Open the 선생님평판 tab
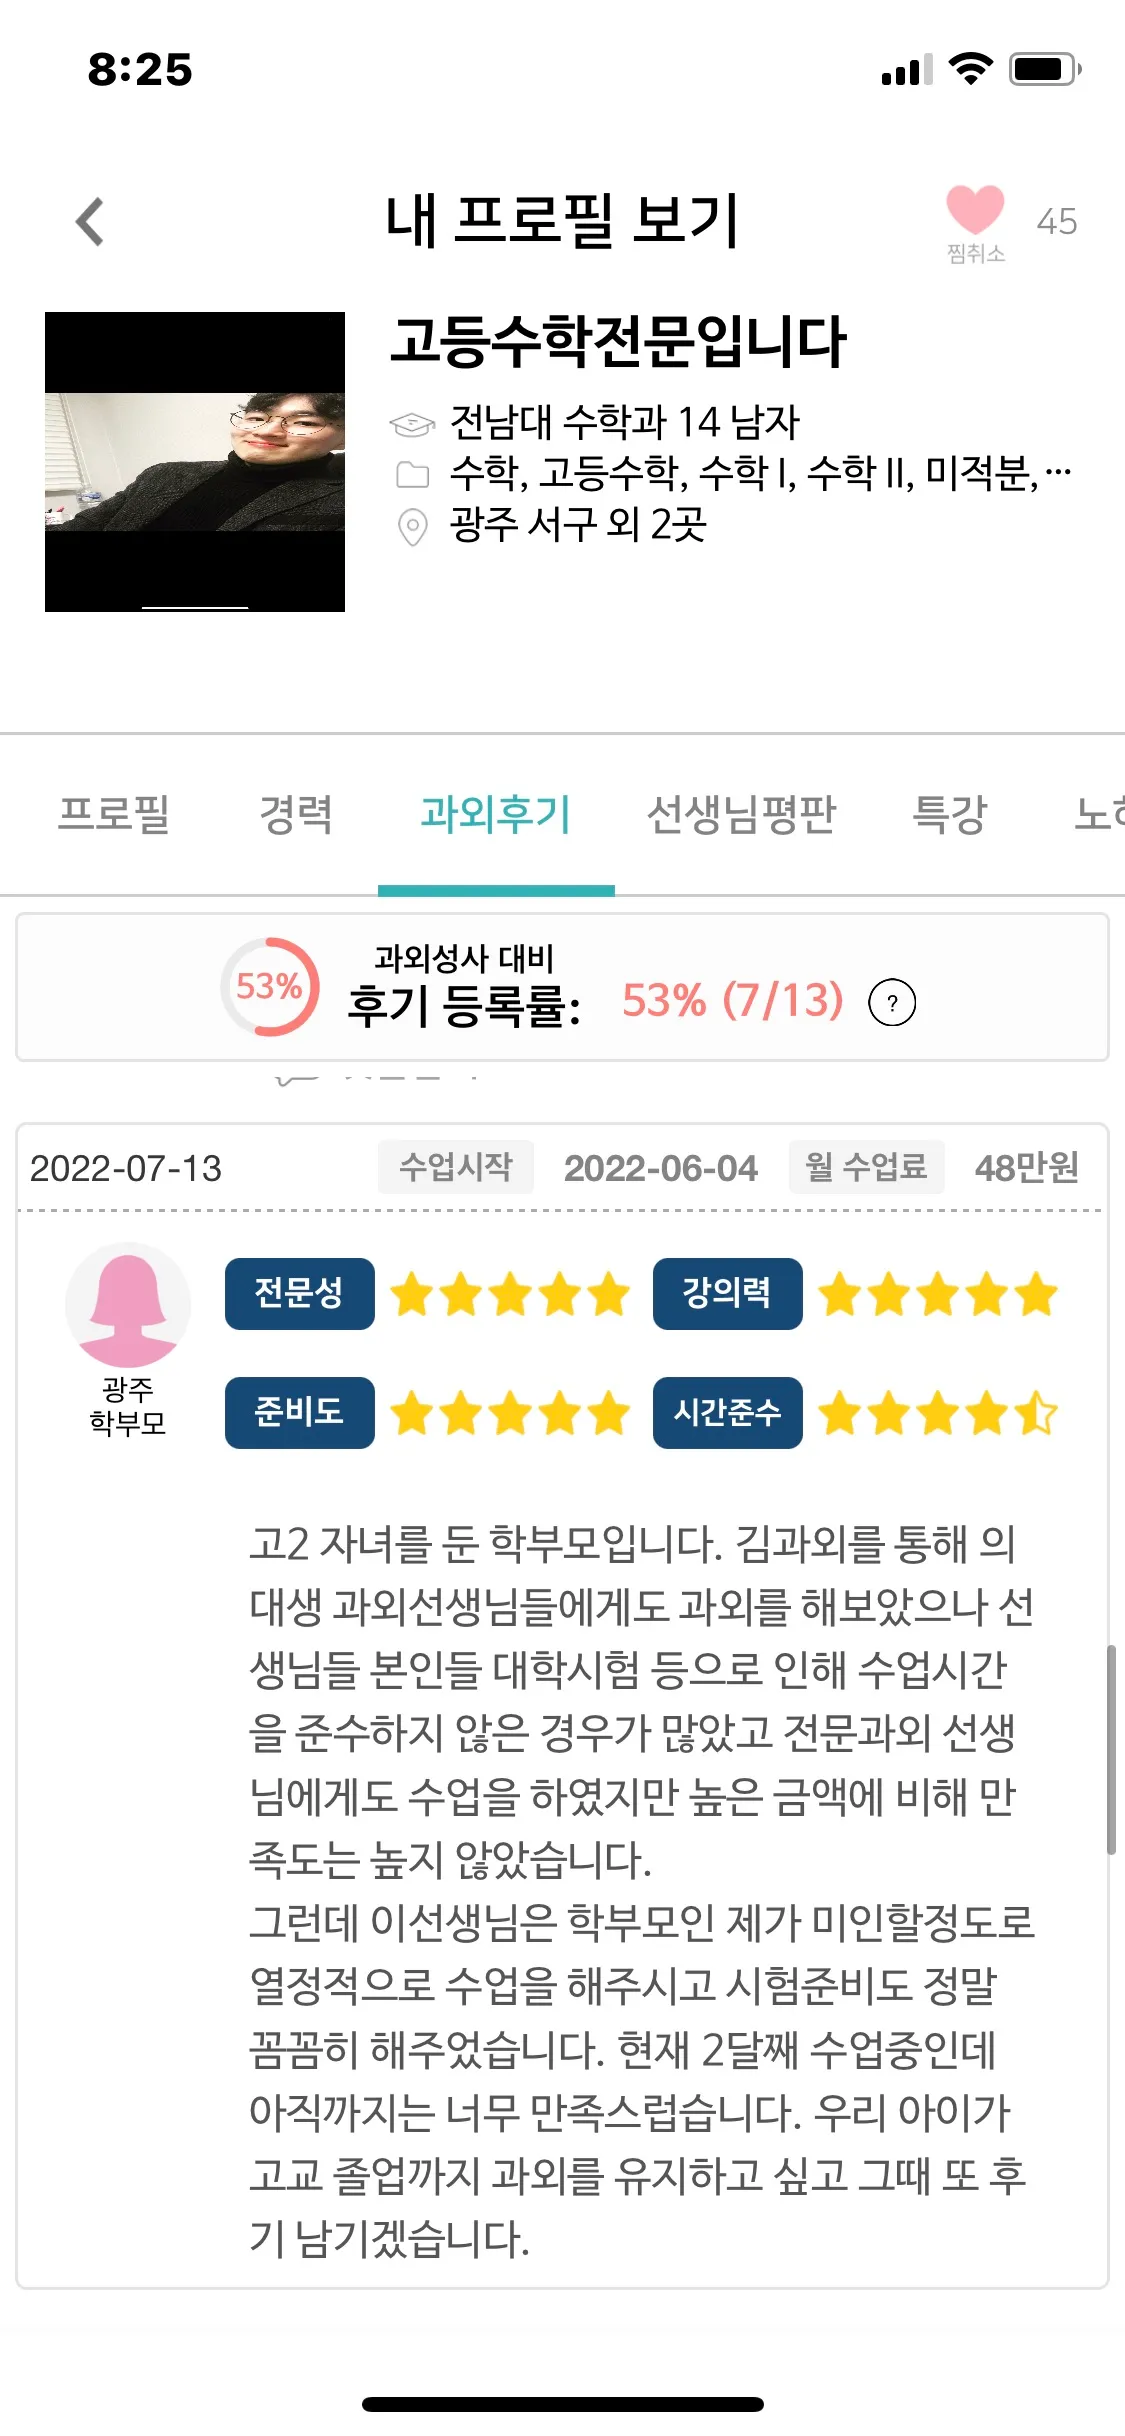Image resolution: width=1125 pixels, height=2436 pixels. click(741, 814)
